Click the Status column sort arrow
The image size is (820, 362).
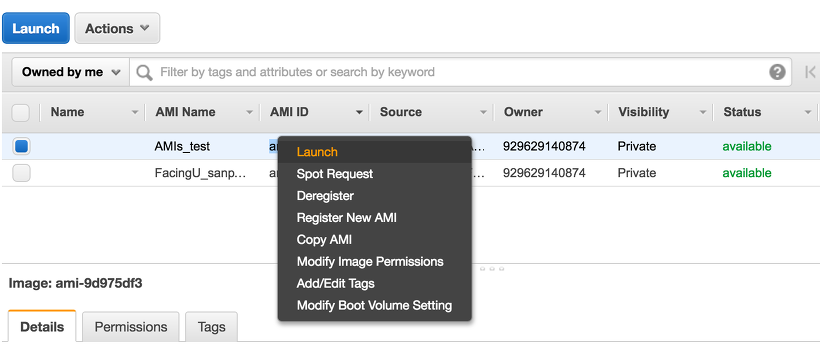pos(806,112)
